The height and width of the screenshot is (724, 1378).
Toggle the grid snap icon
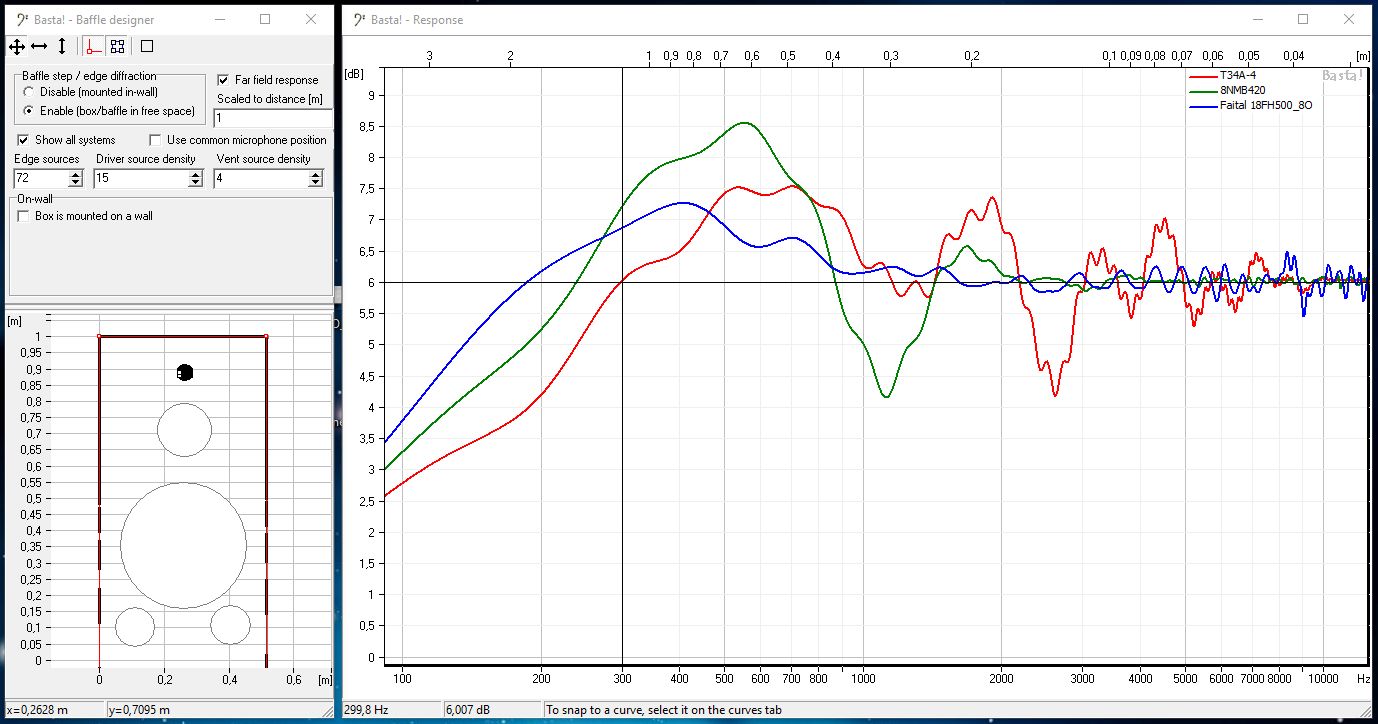(117, 46)
